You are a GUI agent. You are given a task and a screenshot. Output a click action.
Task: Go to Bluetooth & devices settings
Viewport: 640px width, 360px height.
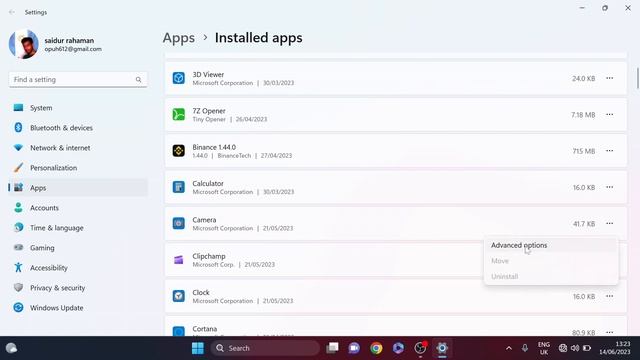[78, 128]
